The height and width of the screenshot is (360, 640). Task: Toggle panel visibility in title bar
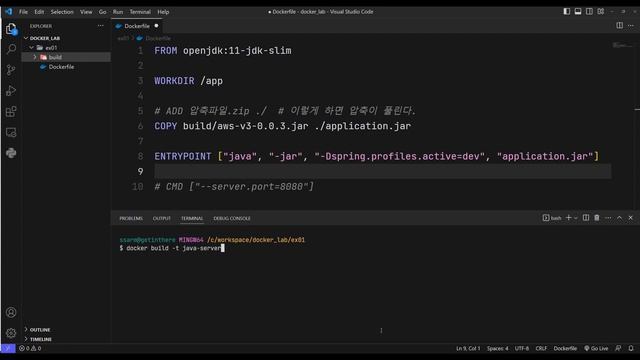point(578,11)
